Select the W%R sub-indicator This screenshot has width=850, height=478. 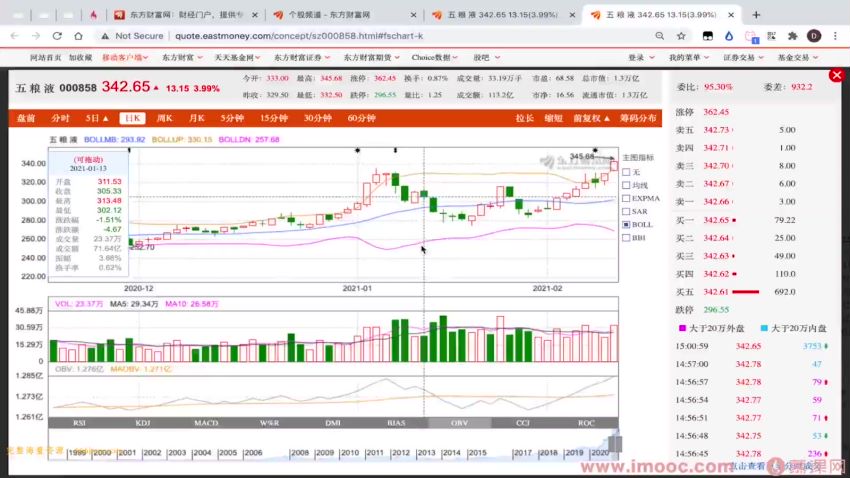pyautogui.click(x=269, y=423)
